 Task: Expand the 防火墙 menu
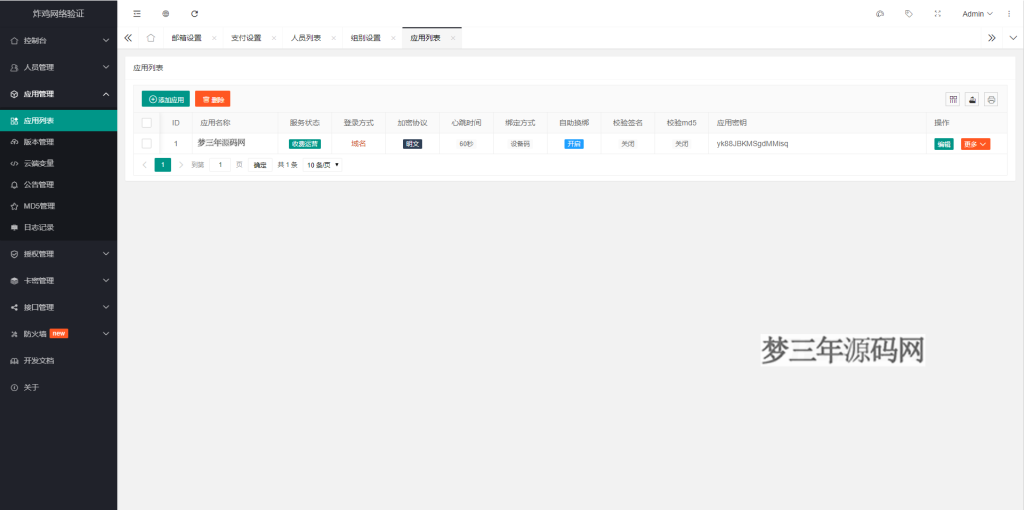[59, 334]
